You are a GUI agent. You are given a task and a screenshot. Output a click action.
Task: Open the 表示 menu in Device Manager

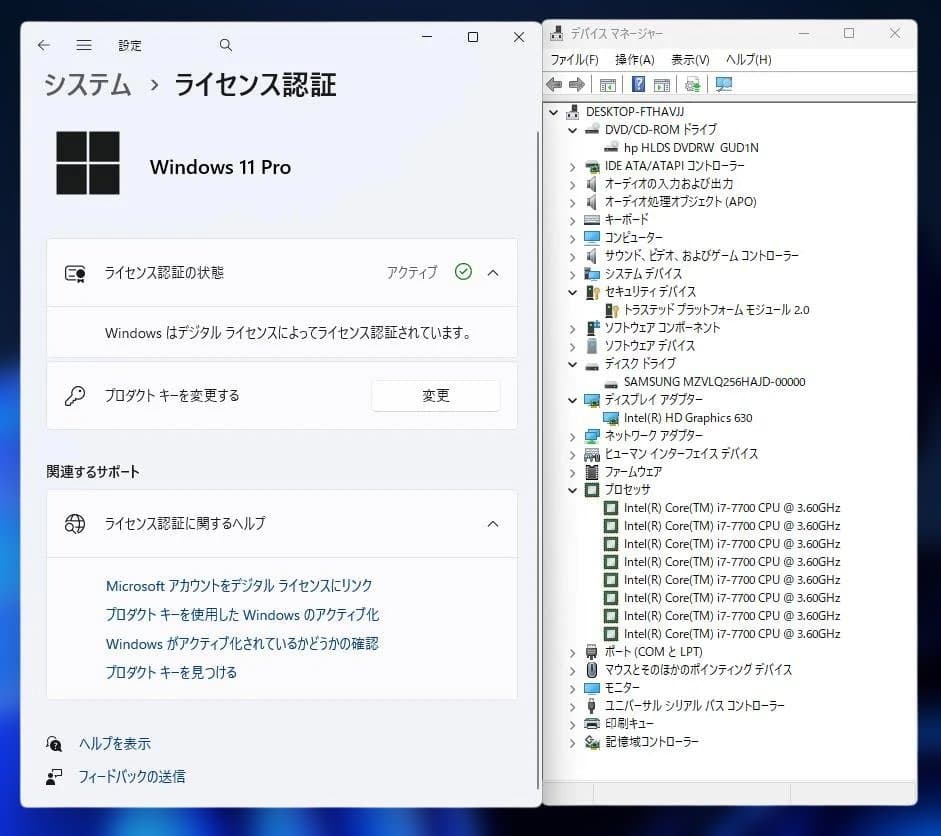(x=689, y=59)
